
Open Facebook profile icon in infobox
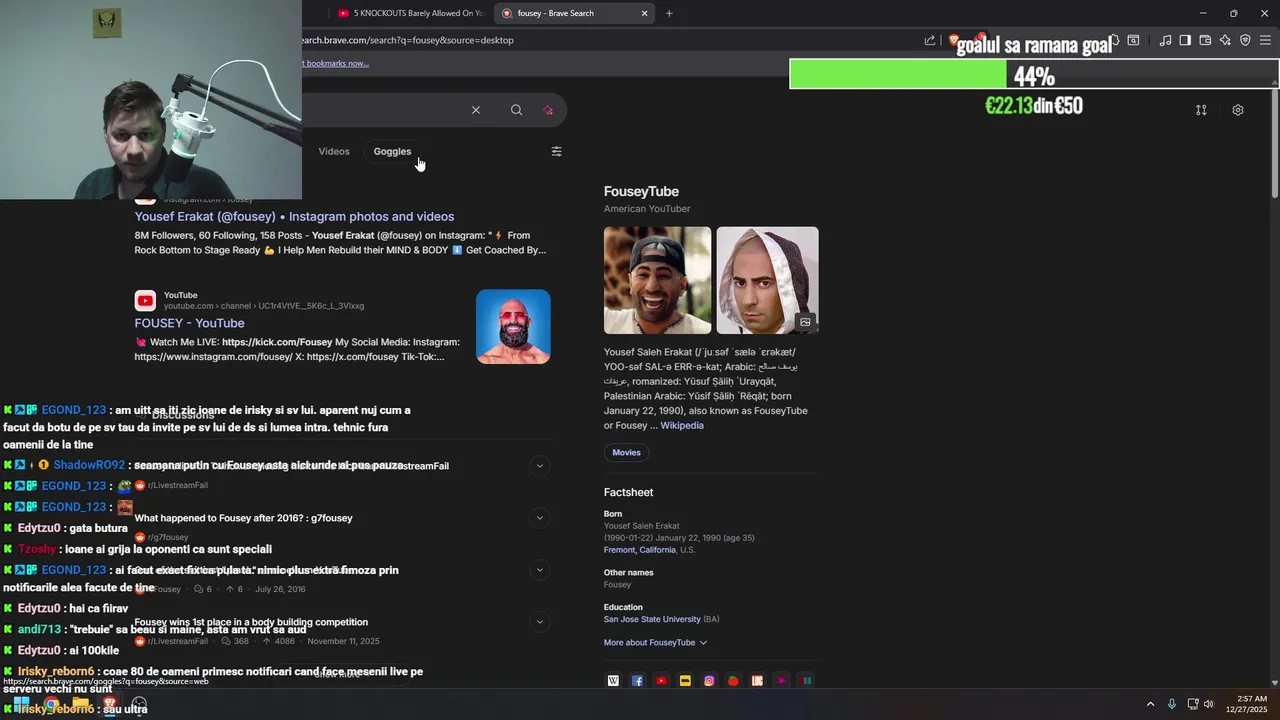(x=637, y=681)
